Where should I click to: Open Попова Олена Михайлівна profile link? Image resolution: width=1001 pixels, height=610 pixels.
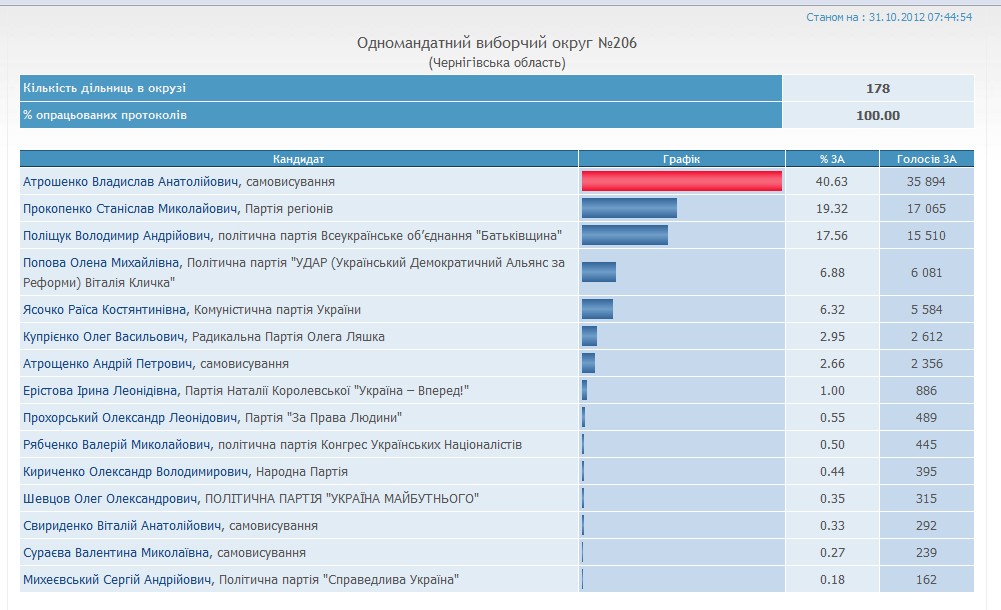[103, 263]
